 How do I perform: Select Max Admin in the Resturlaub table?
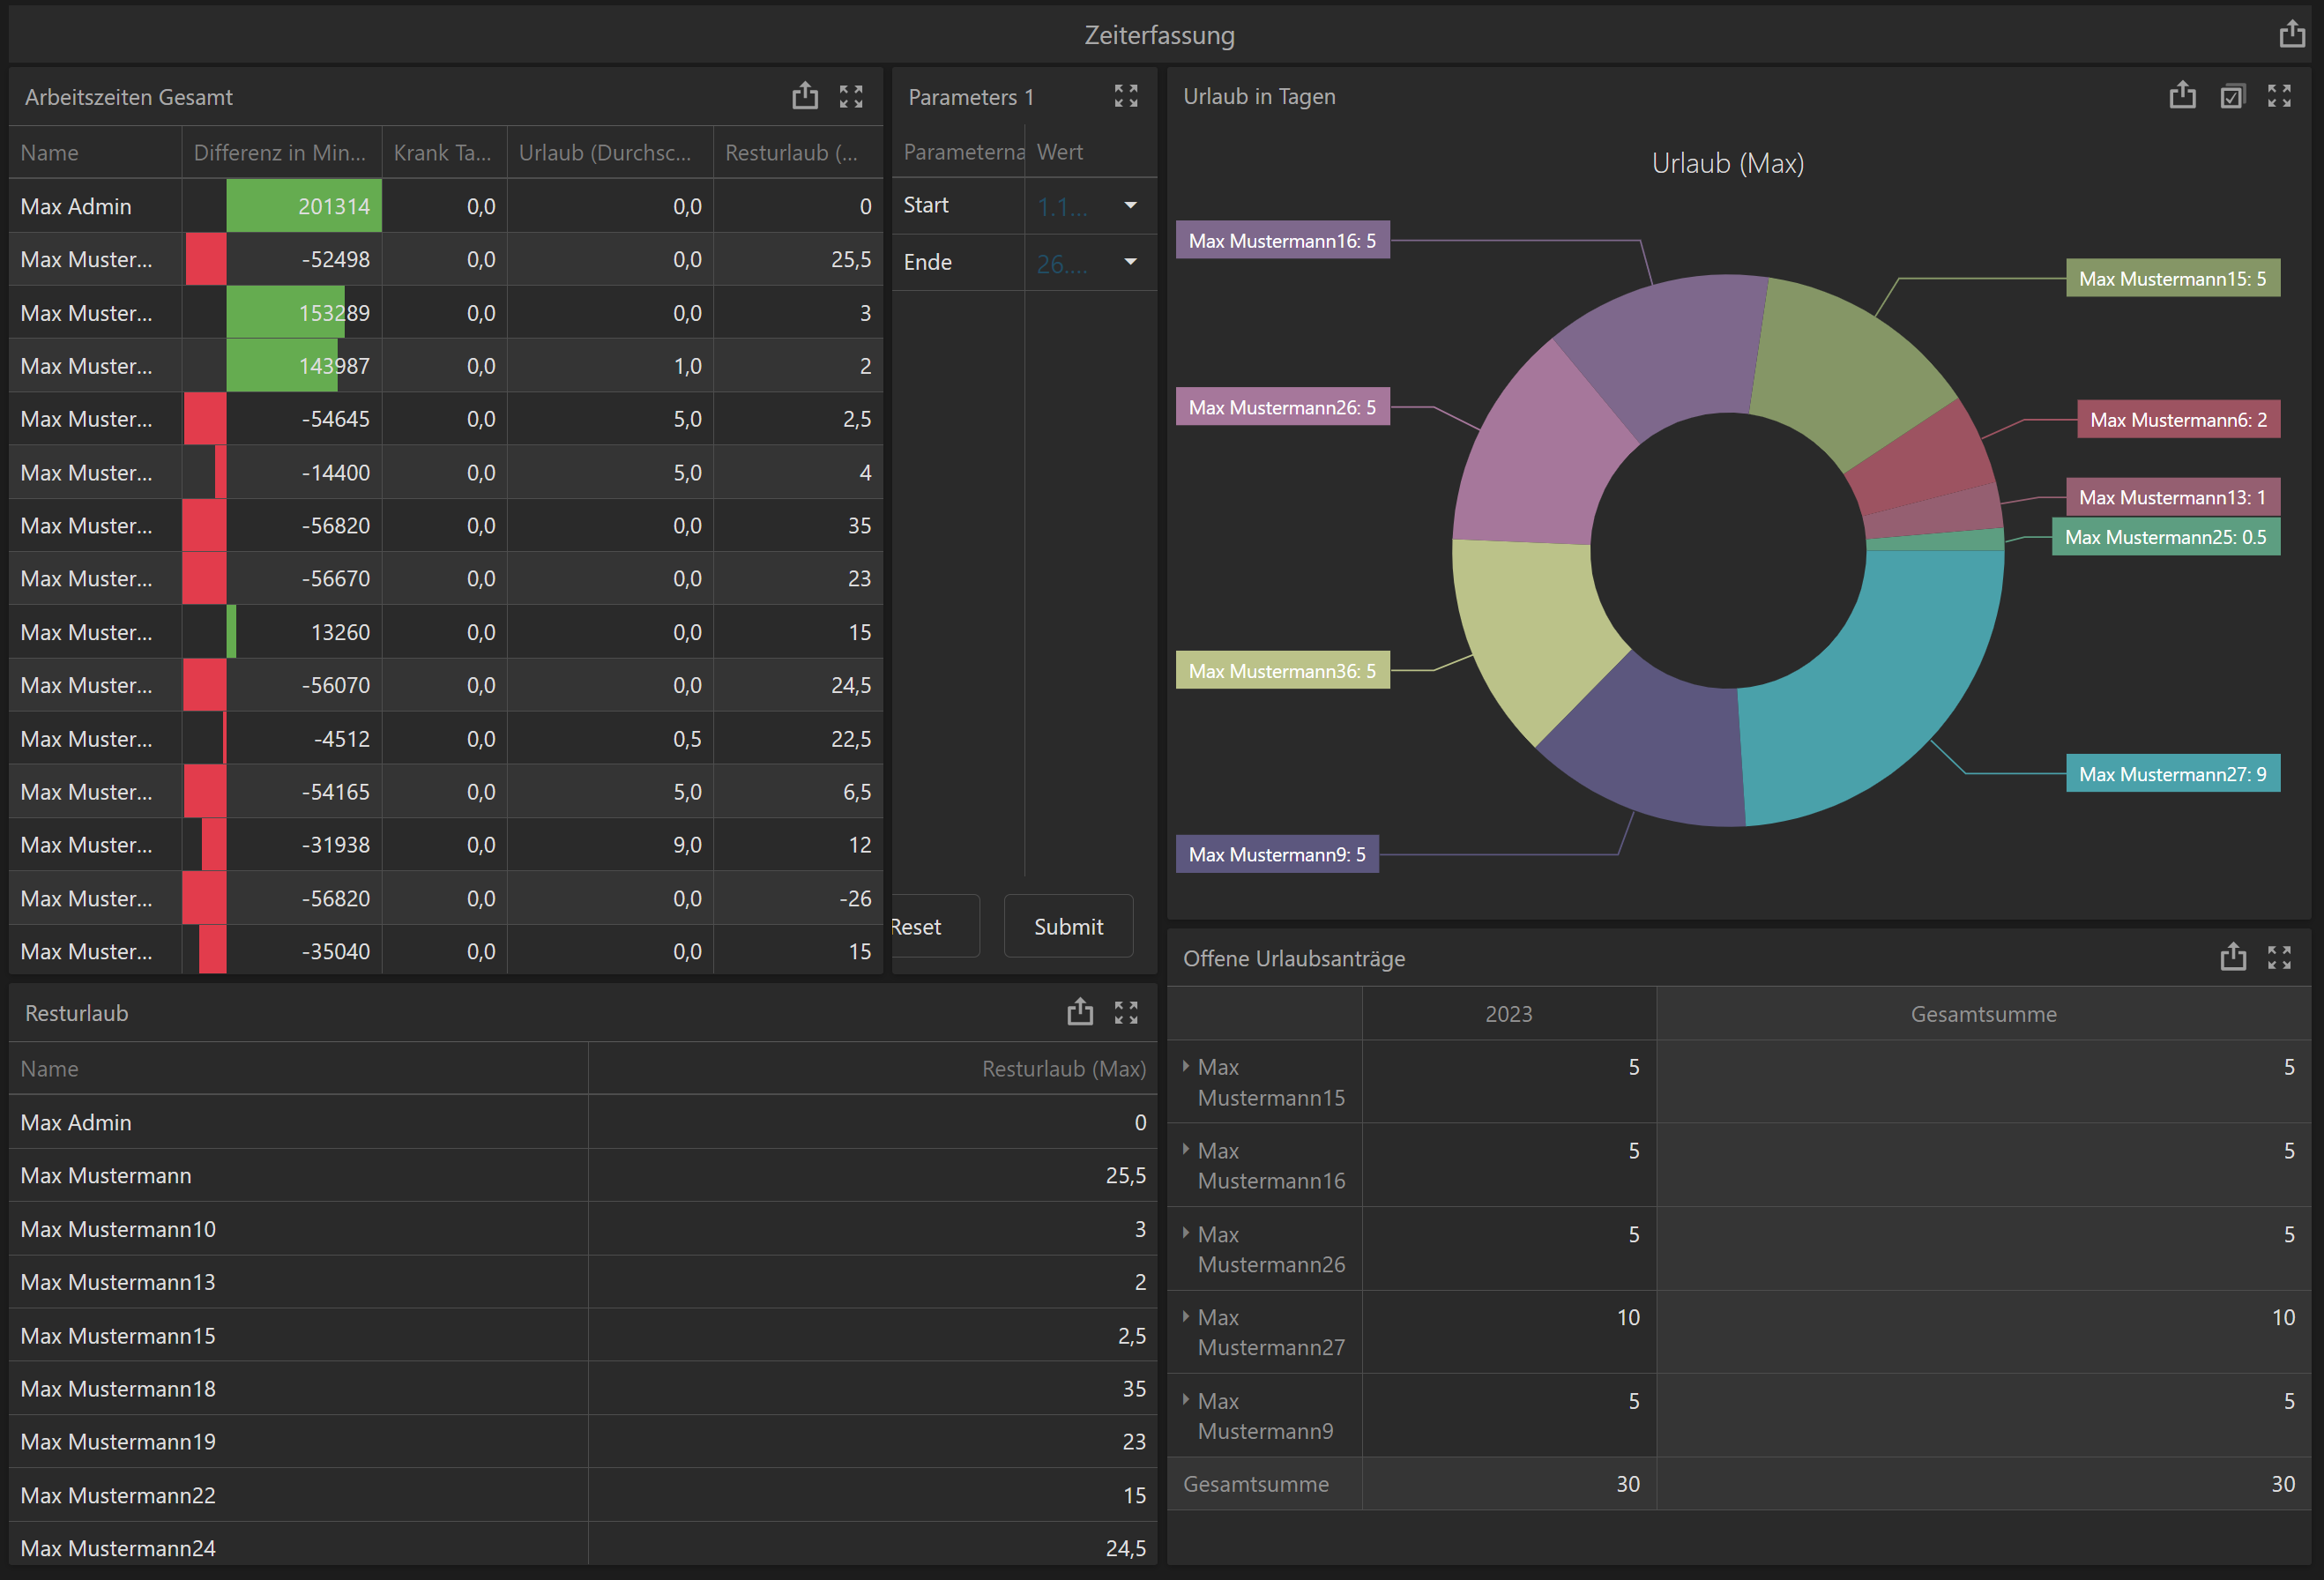click(x=583, y=1122)
